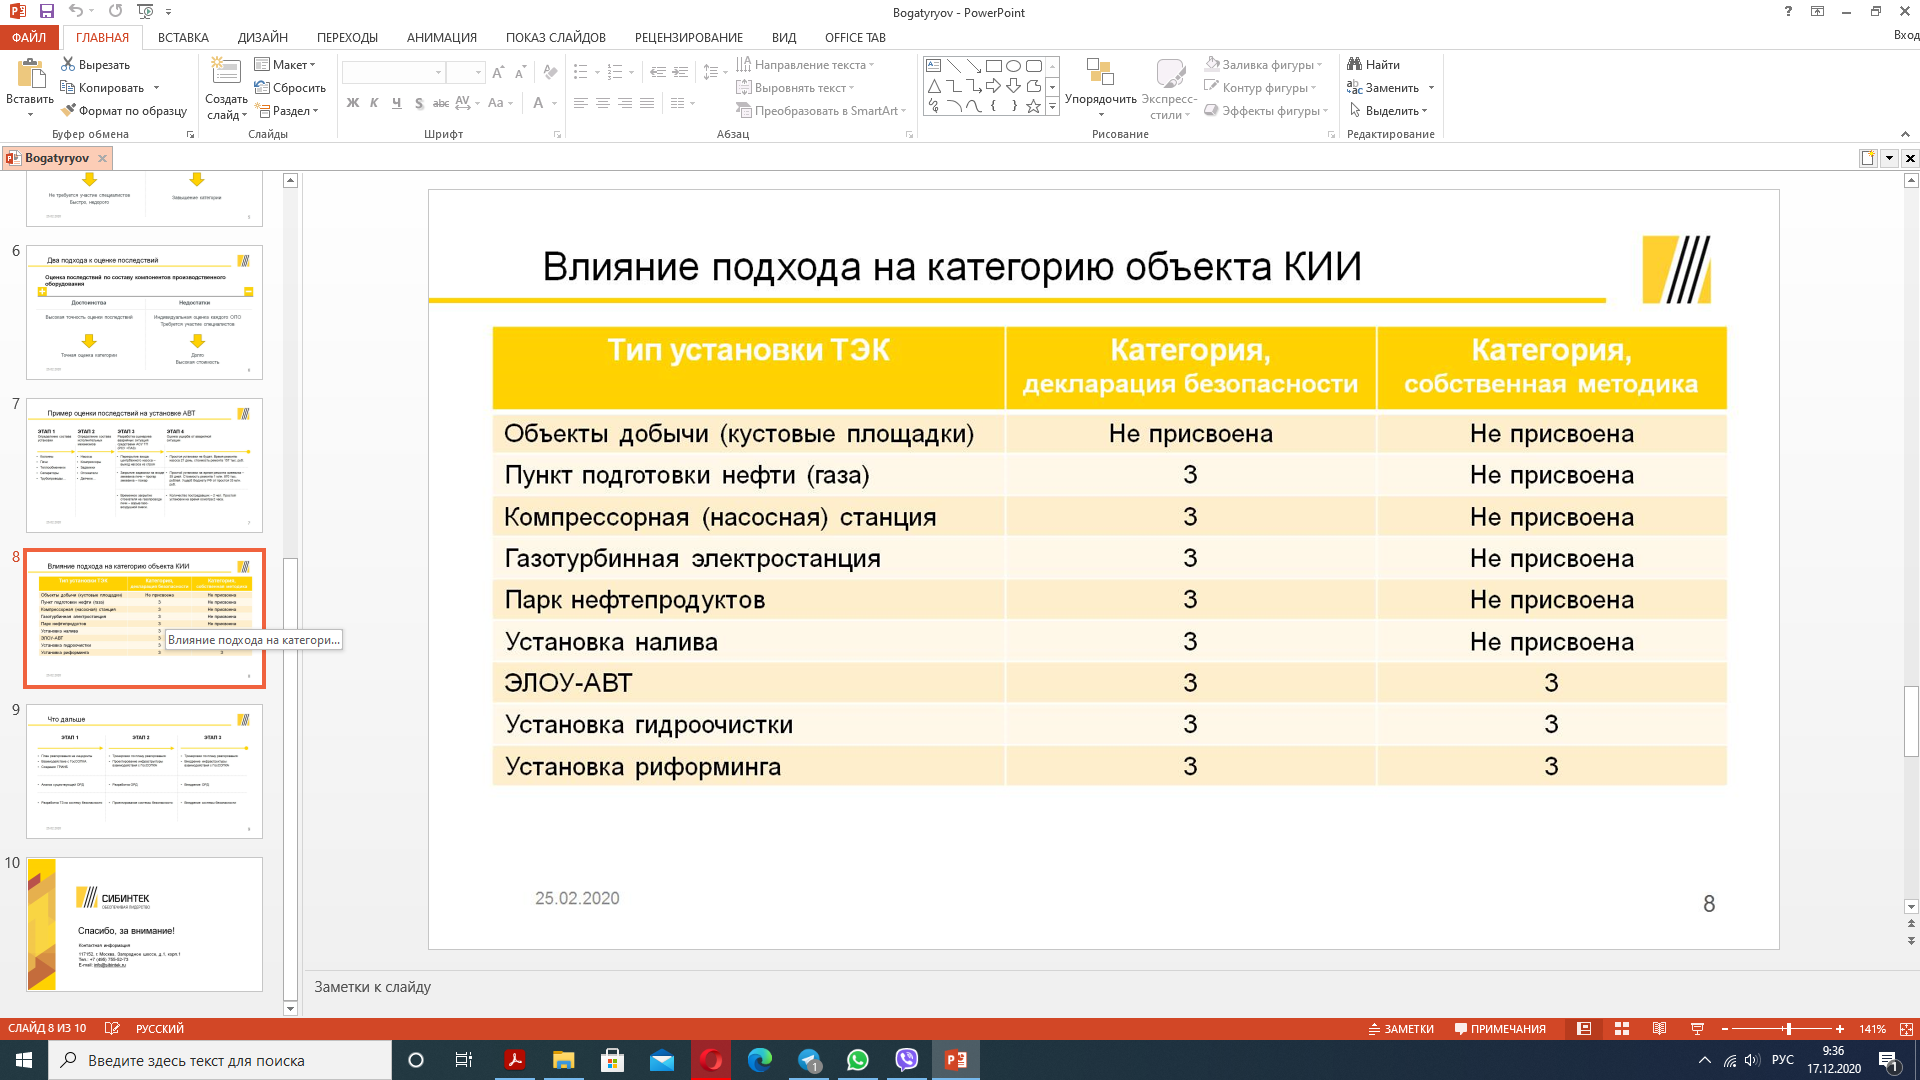Click decrease indent icon

[x=657, y=72]
